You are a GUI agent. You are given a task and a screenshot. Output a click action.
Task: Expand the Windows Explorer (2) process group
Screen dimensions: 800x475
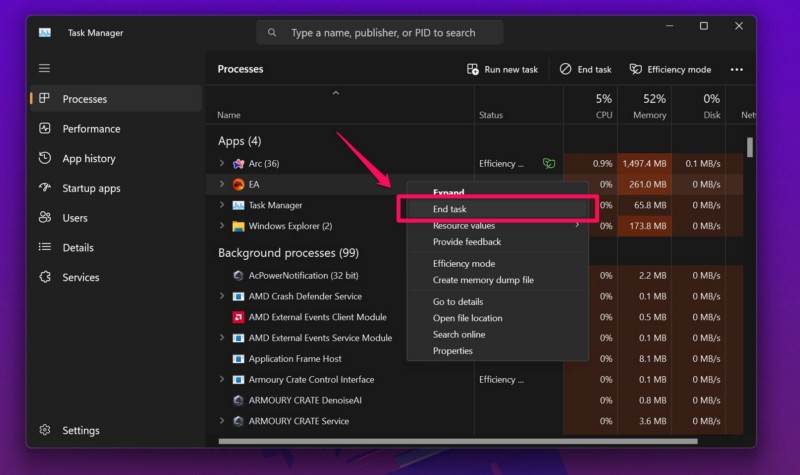tap(222, 226)
